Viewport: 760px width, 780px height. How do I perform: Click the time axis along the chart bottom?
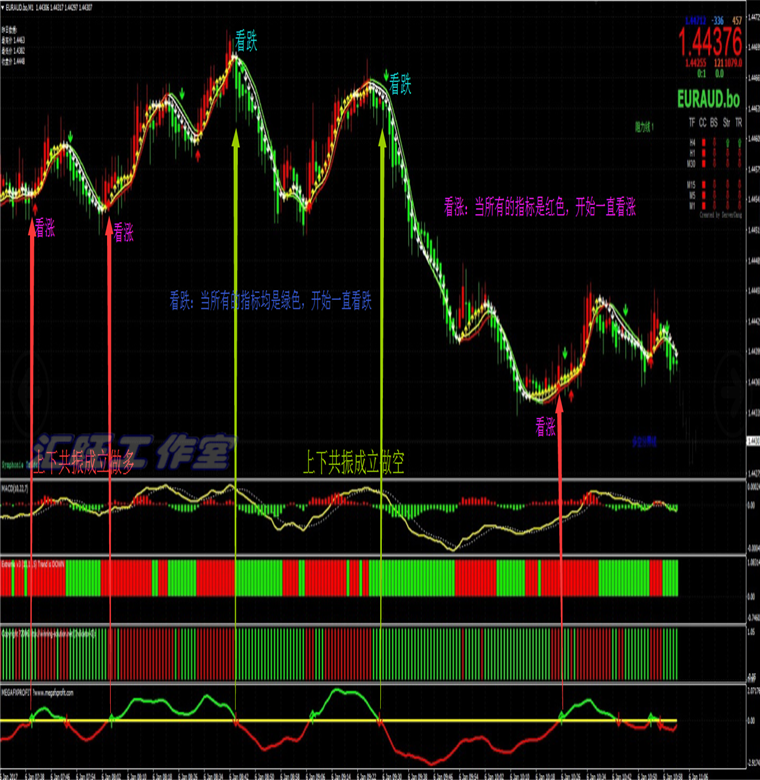(373, 775)
